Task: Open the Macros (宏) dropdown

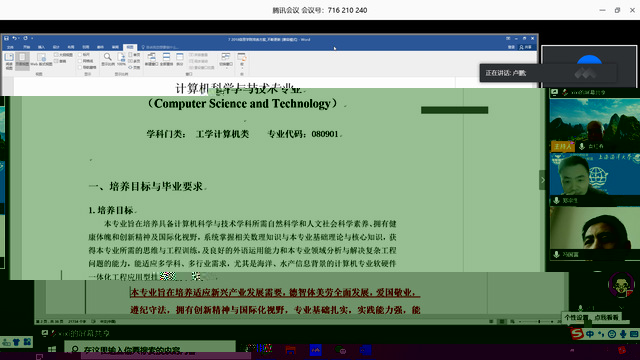Action: click(242, 60)
